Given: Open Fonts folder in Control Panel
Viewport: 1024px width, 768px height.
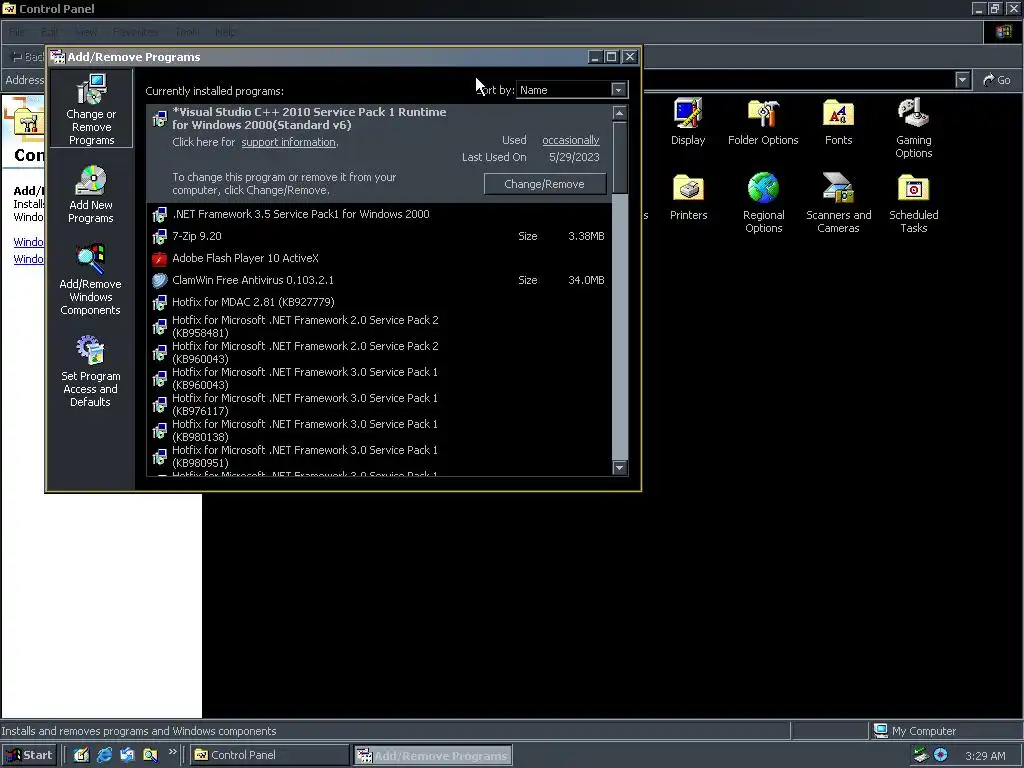Looking at the screenshot, I should point(839,122).
